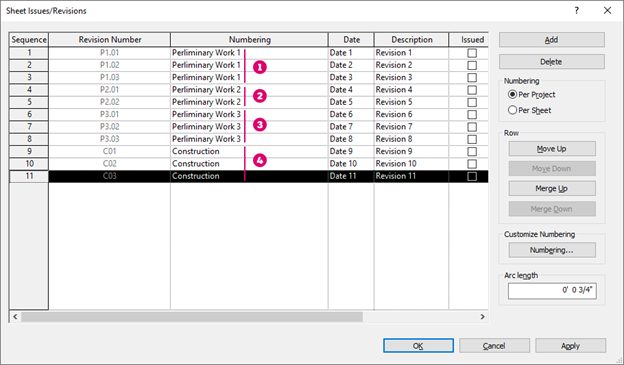Click the Date 7 cell
The image size is (624, 365).
click(351, 127)
